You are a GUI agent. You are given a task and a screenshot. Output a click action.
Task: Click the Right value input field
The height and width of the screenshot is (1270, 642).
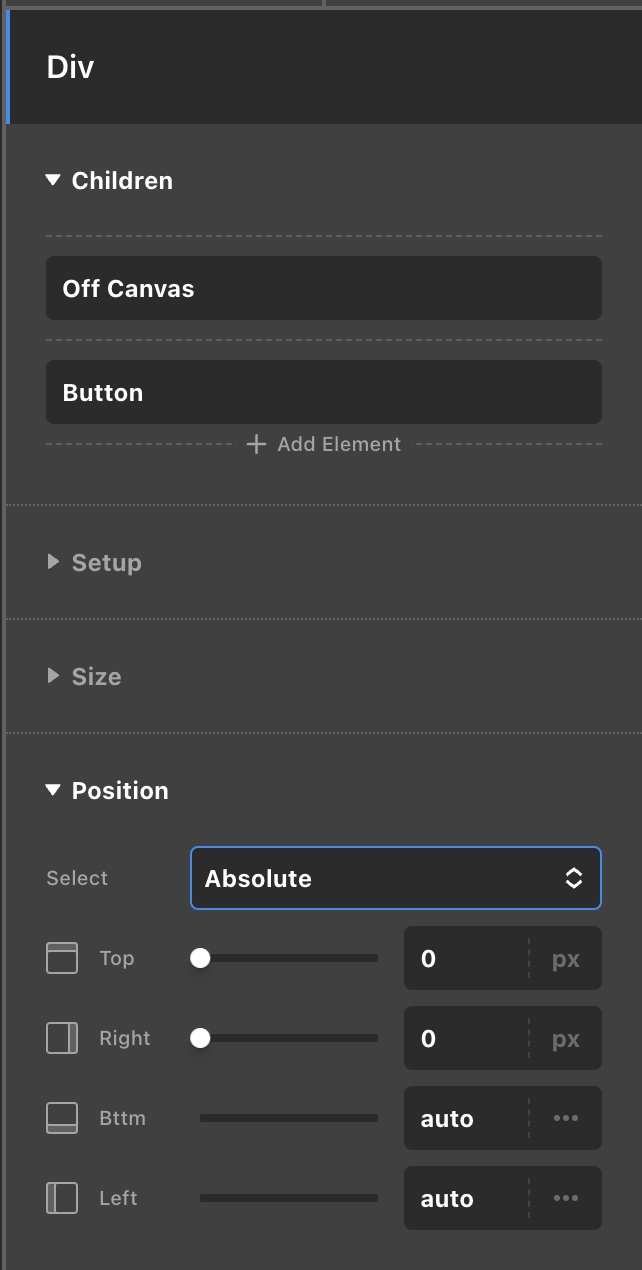click(465, 1038)
